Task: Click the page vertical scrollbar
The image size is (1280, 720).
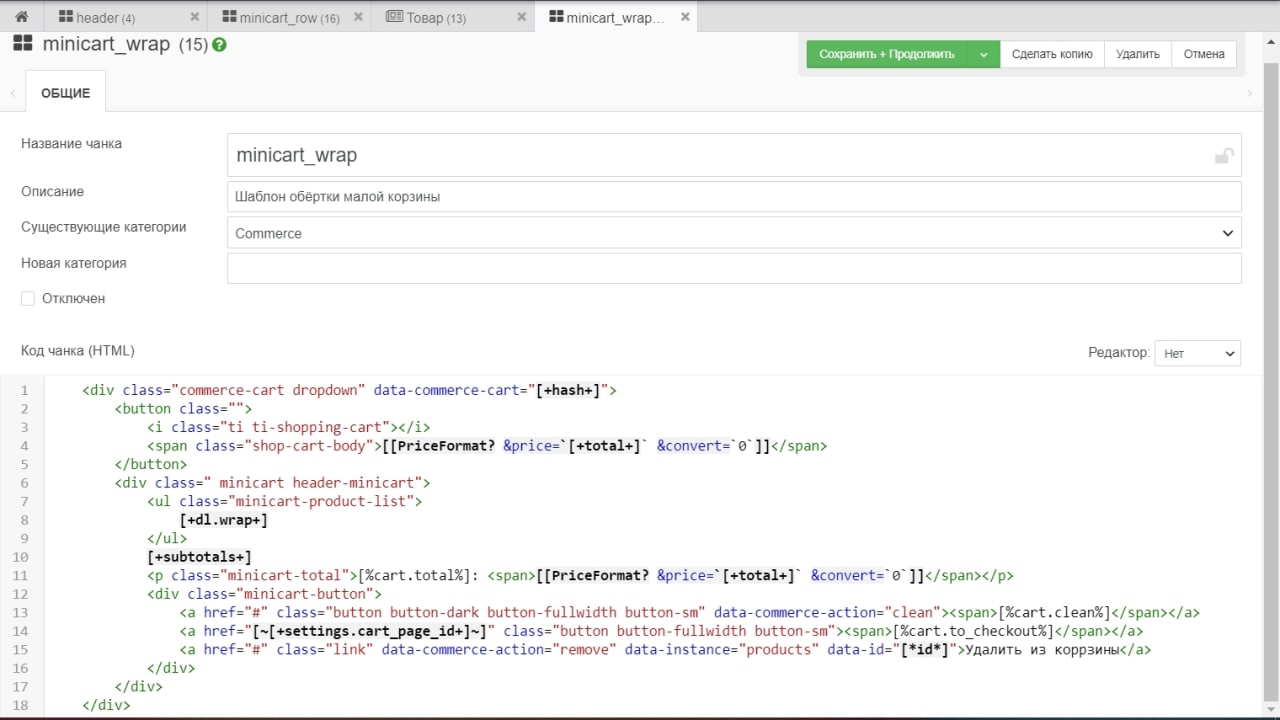Action: (x=1271, y=380)
